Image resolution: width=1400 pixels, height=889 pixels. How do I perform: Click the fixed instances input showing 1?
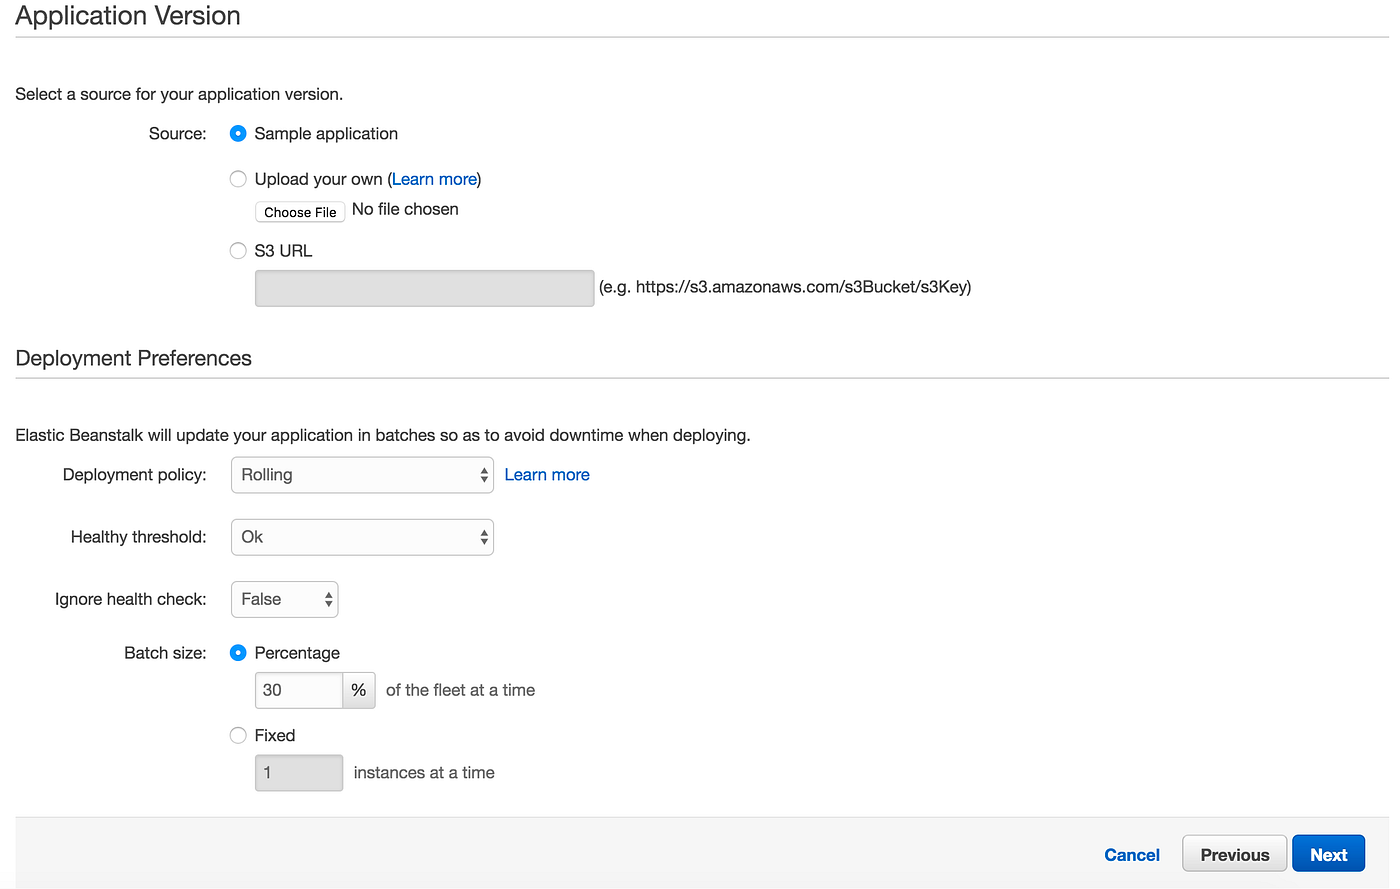tap(298, 772)
